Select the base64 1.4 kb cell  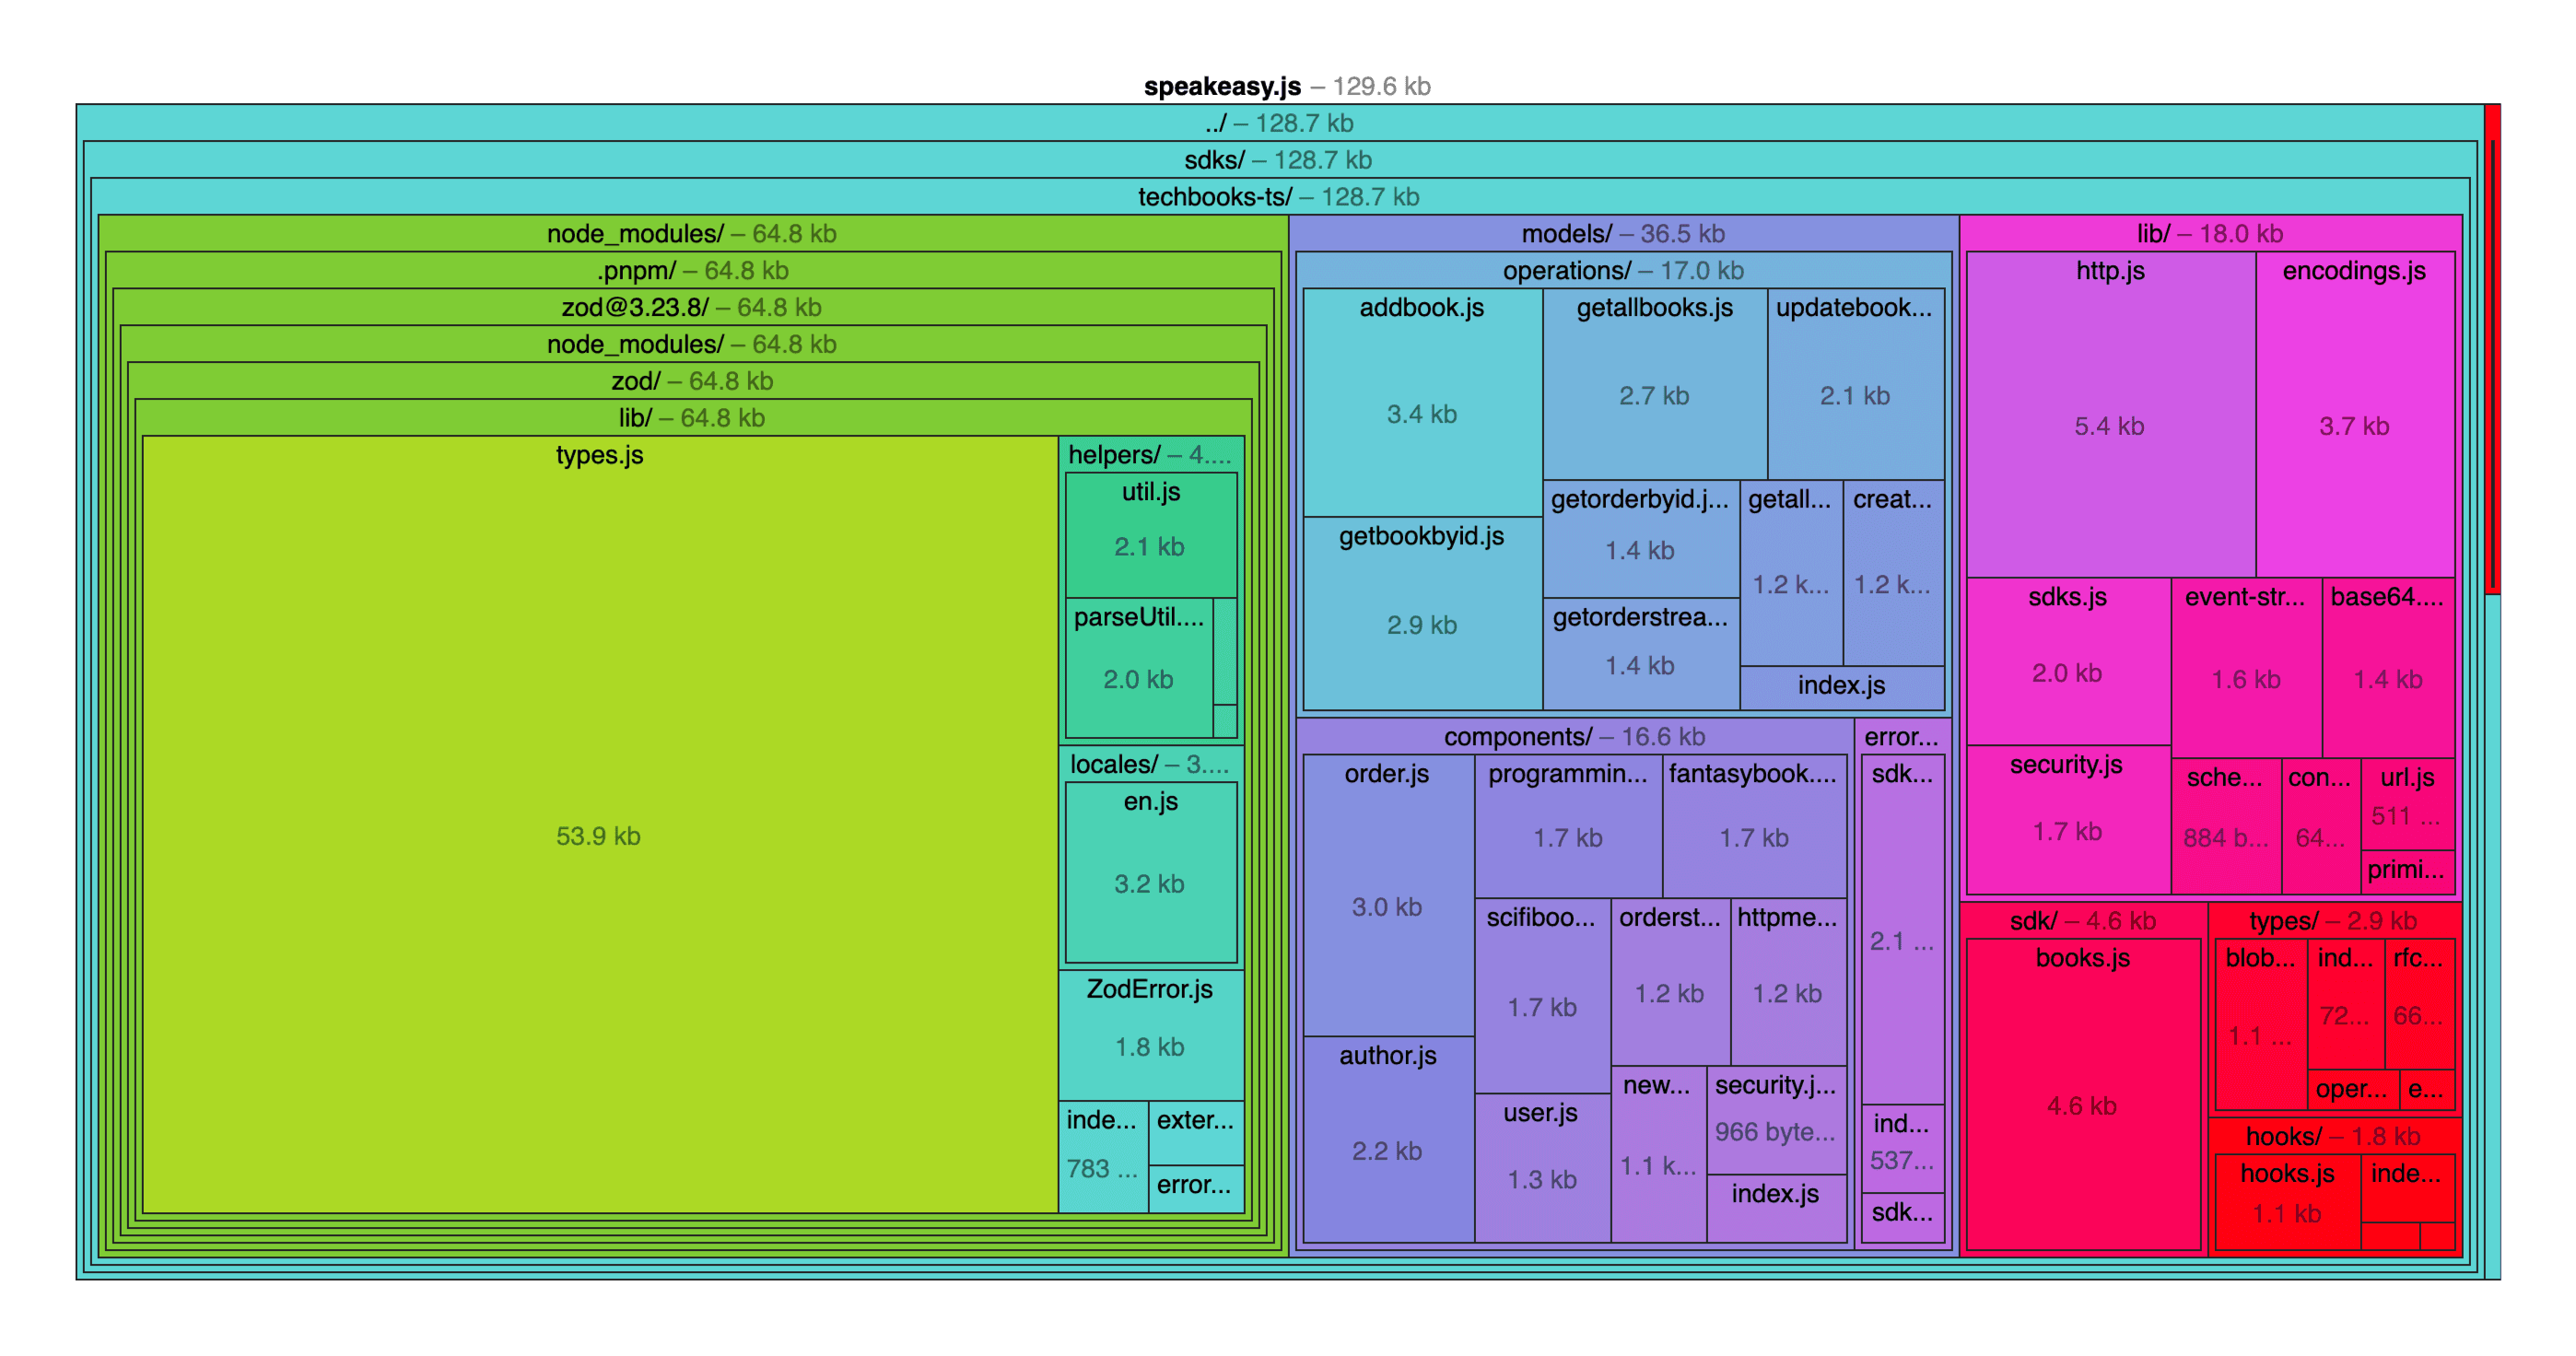click(x=2388, y=667)
